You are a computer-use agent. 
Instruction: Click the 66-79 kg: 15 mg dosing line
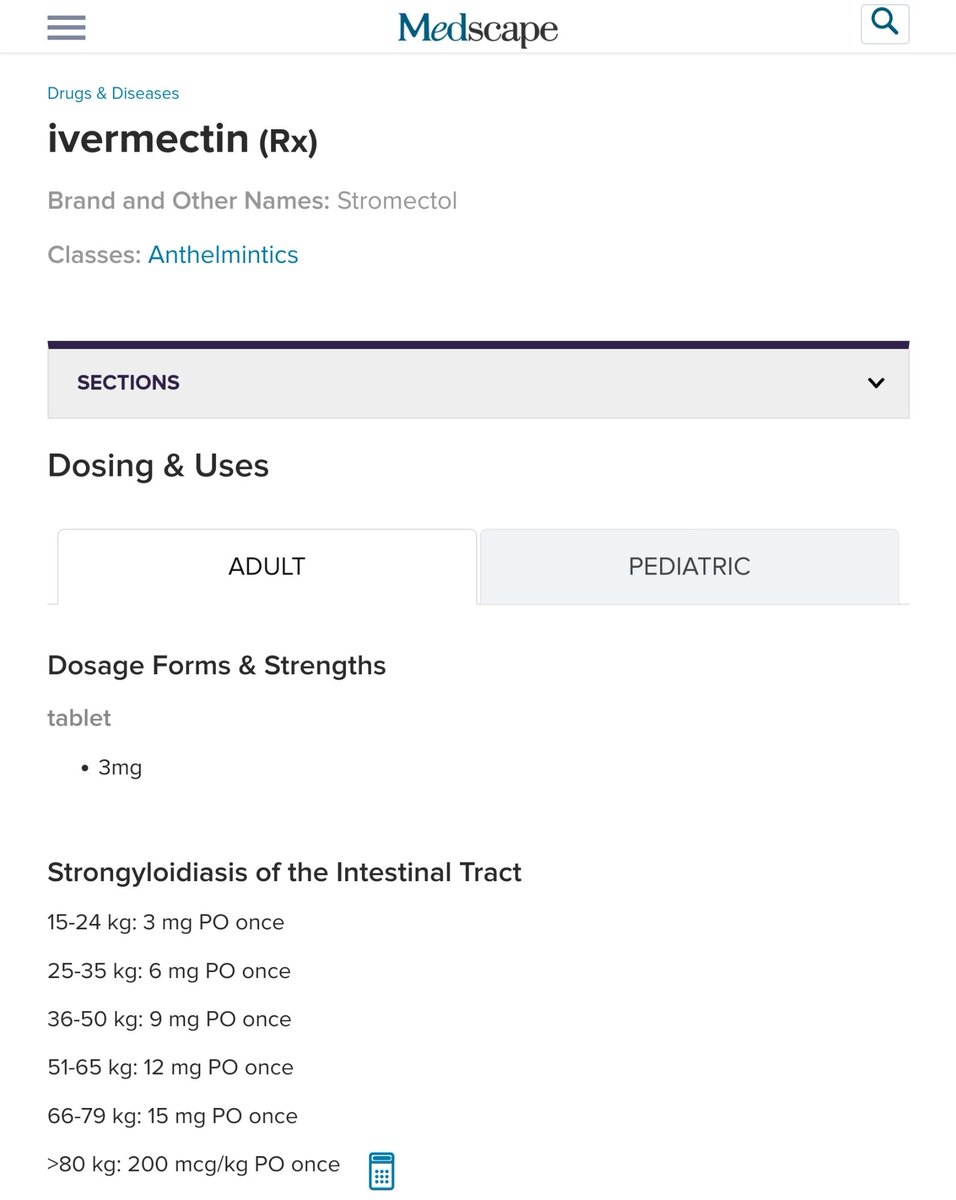coord(173,1116)
